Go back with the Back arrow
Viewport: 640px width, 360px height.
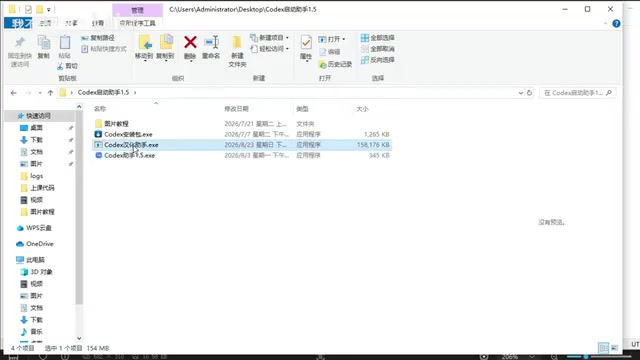pyautogui.click(x=13, y=93)
